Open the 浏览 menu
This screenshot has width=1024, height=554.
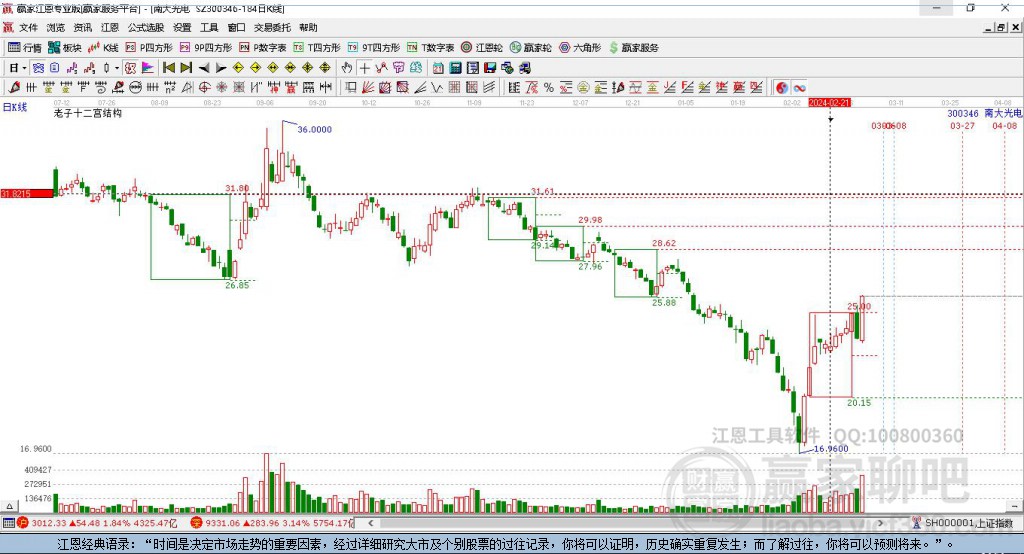coord(56,27)
